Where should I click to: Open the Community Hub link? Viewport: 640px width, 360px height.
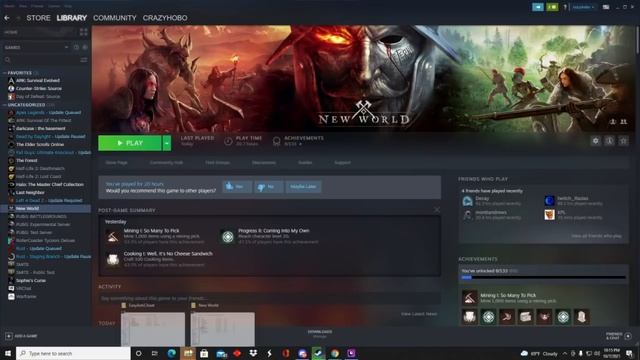click(x=166, y=162)
